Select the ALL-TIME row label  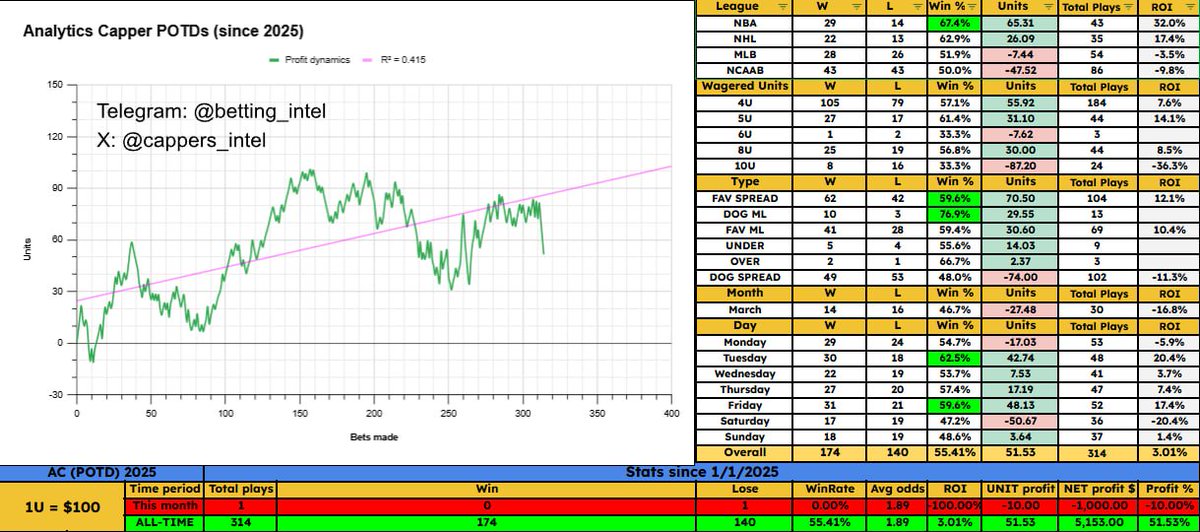tap(163, 522)
